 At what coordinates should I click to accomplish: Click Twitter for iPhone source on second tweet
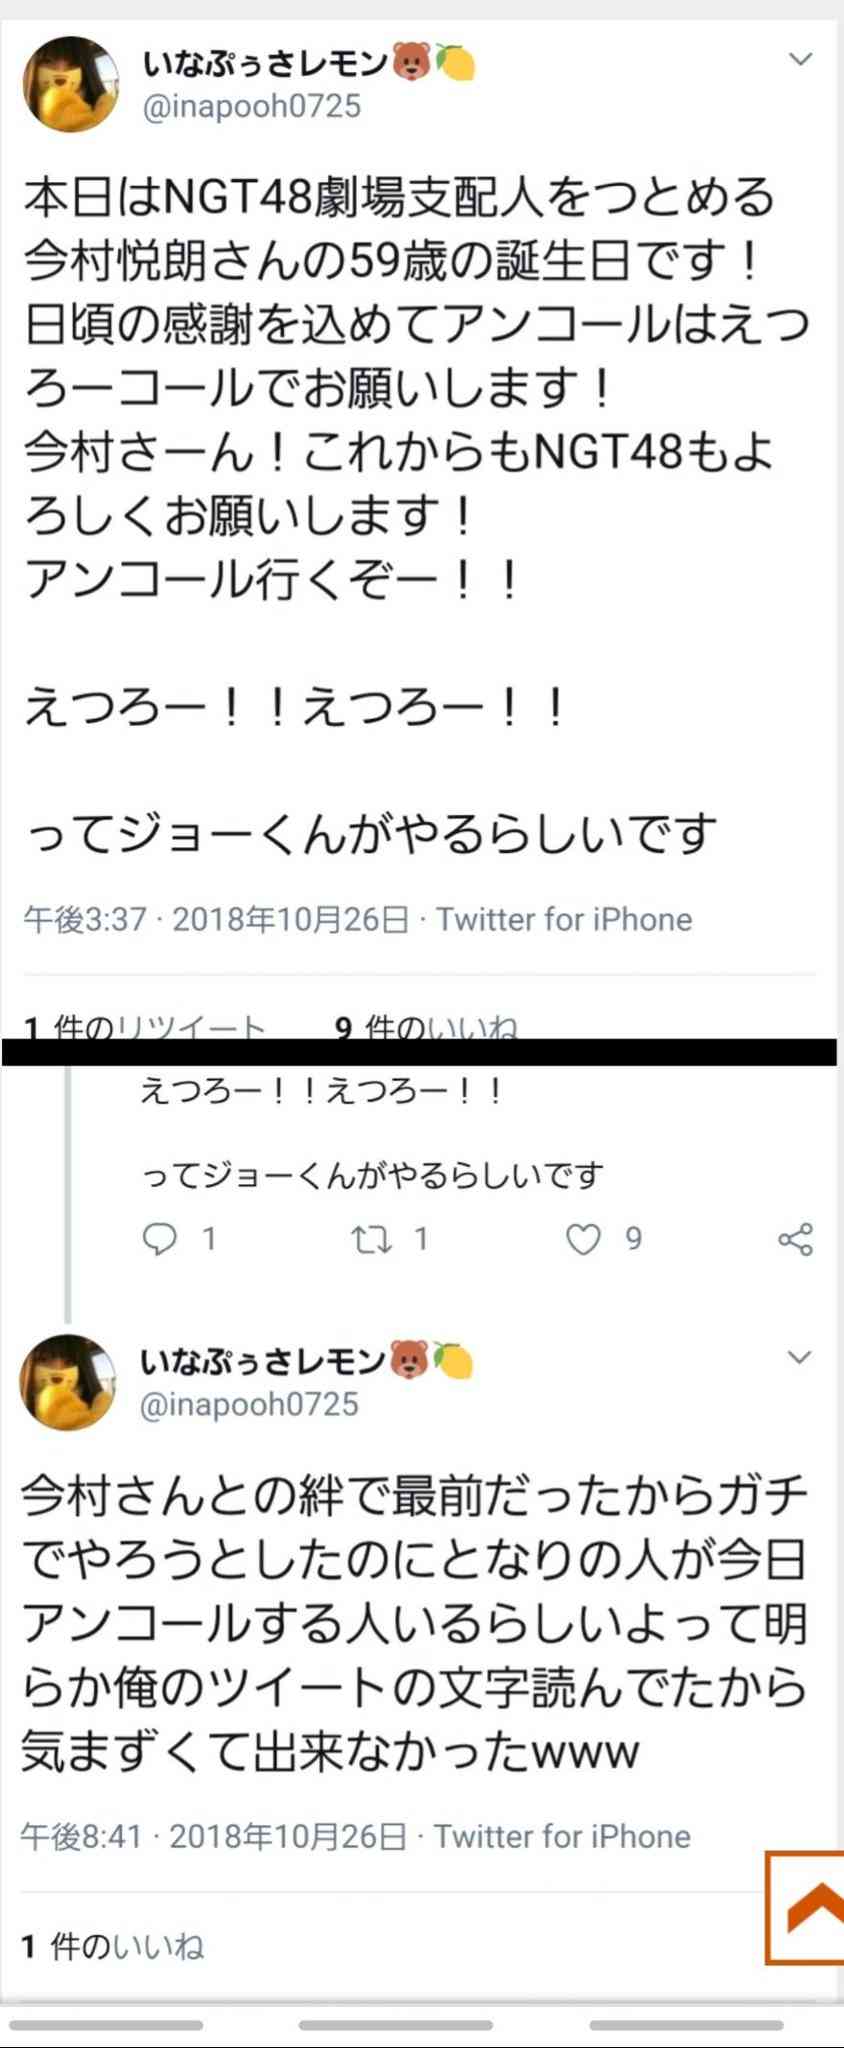point(562,1836)
